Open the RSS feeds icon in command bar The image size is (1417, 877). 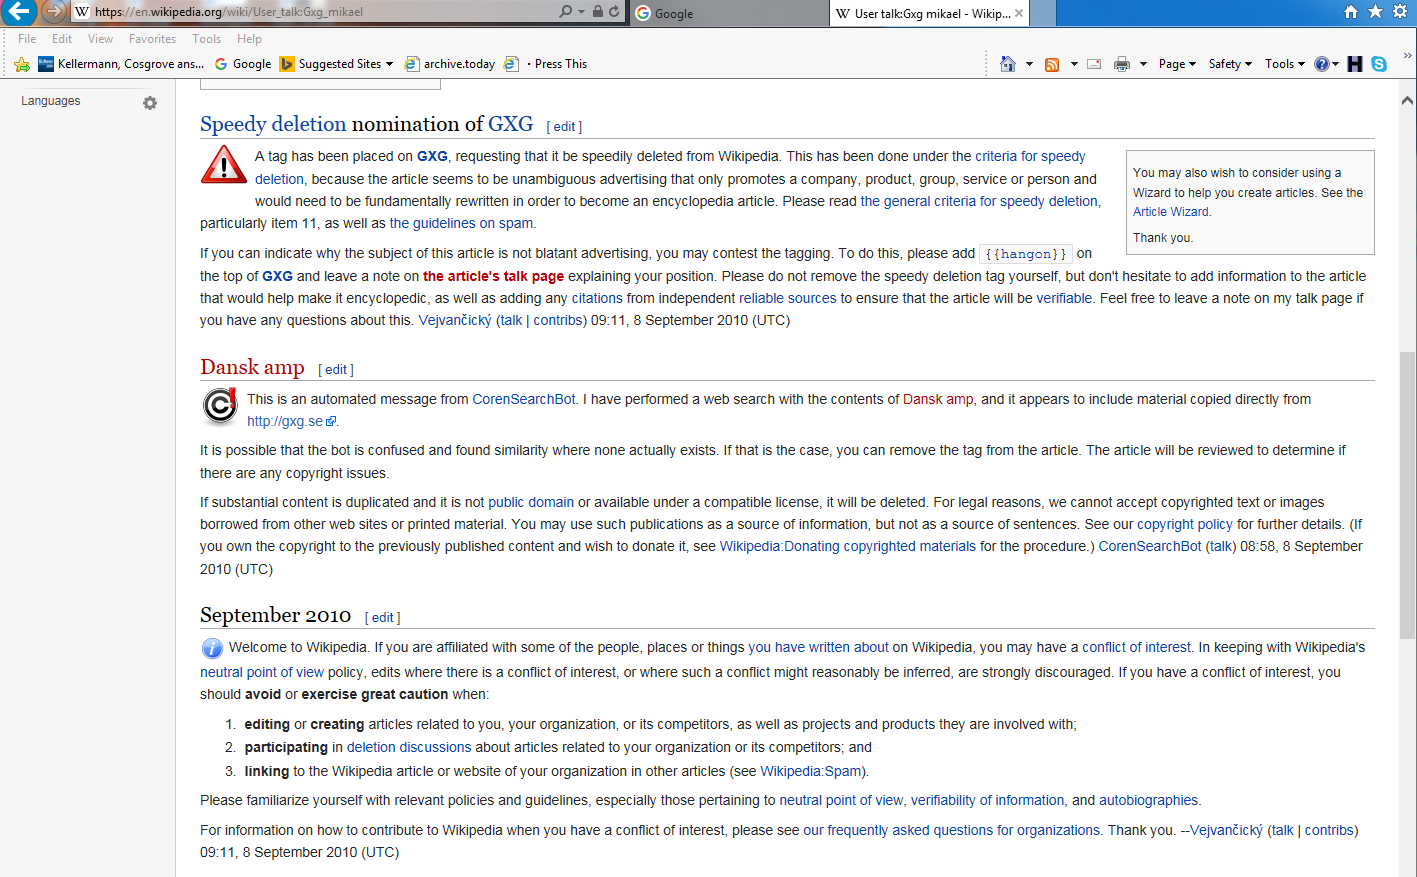coord(1052,64)
